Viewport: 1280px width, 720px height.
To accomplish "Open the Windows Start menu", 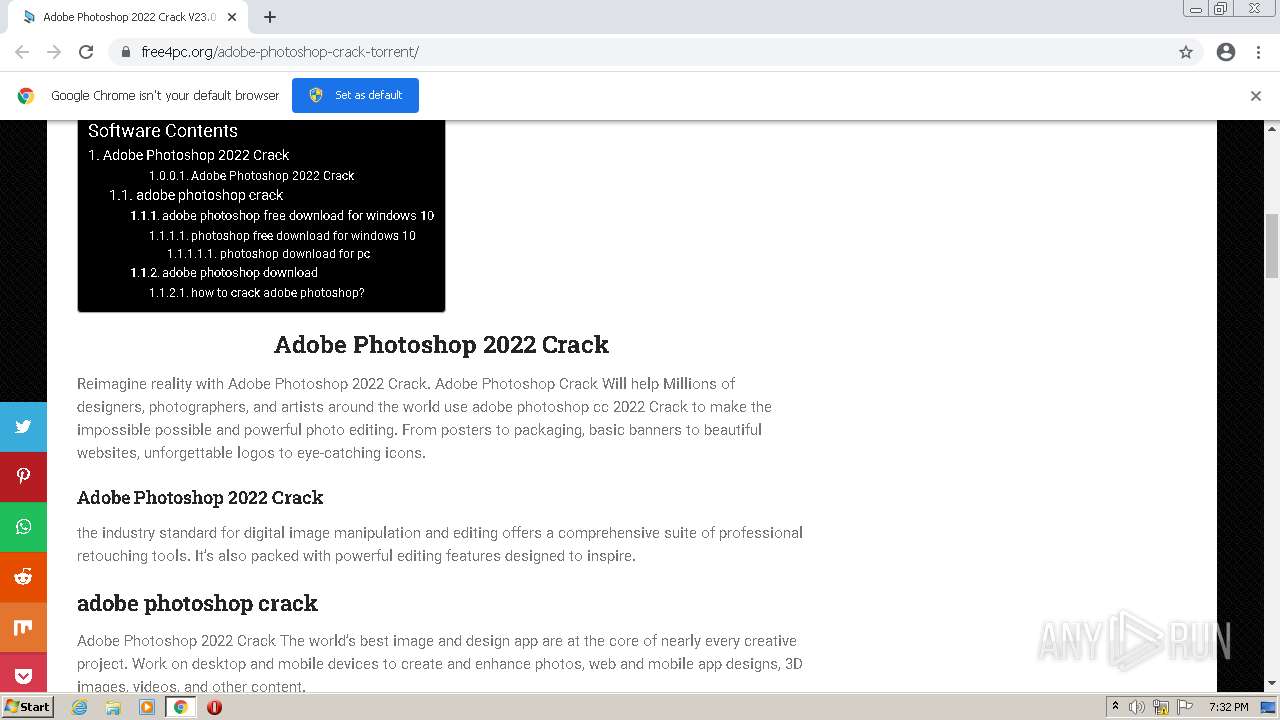I will [28, 707].
